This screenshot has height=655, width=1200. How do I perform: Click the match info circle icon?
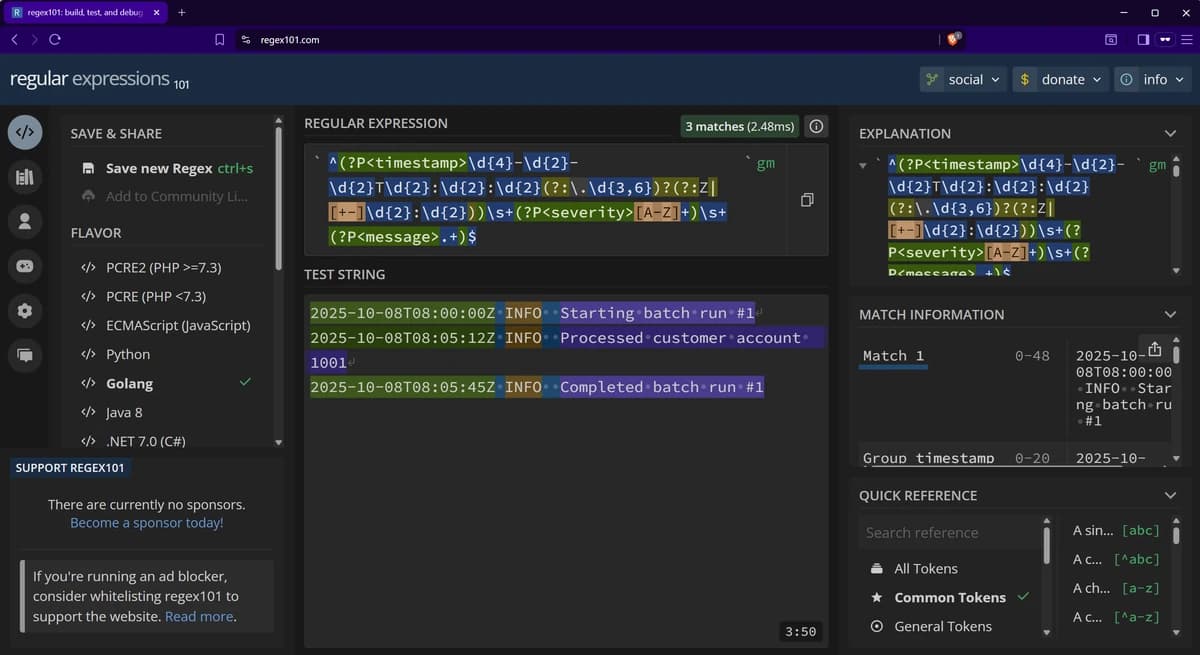817,126
